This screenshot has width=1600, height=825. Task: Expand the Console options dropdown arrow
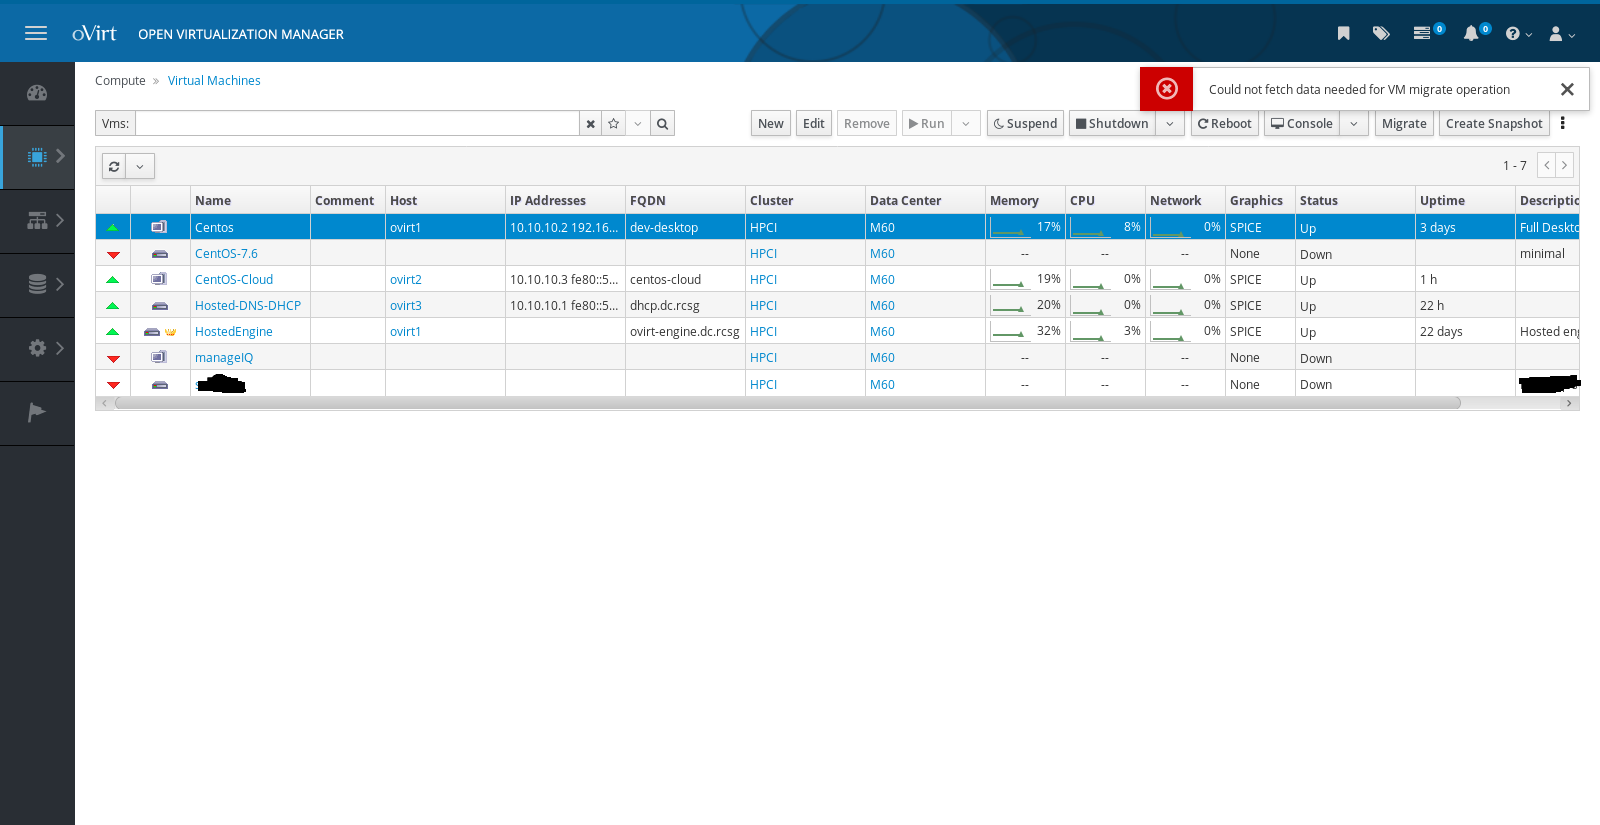1354,124
